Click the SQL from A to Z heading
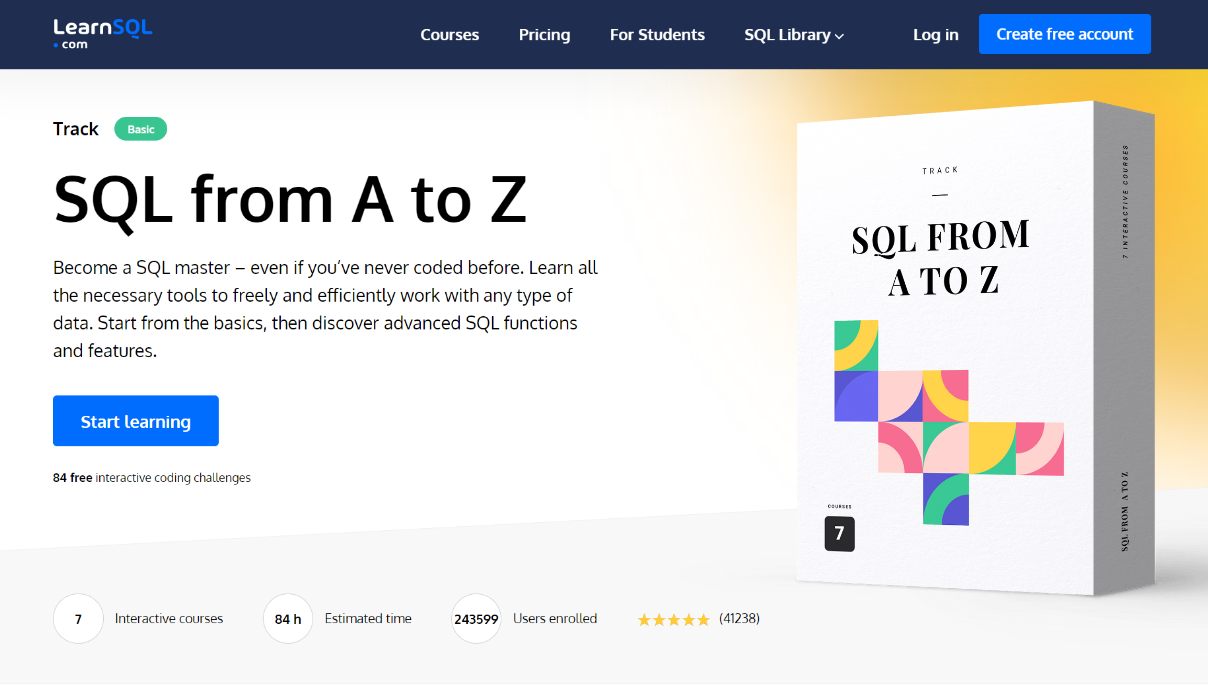 point(290,198)
